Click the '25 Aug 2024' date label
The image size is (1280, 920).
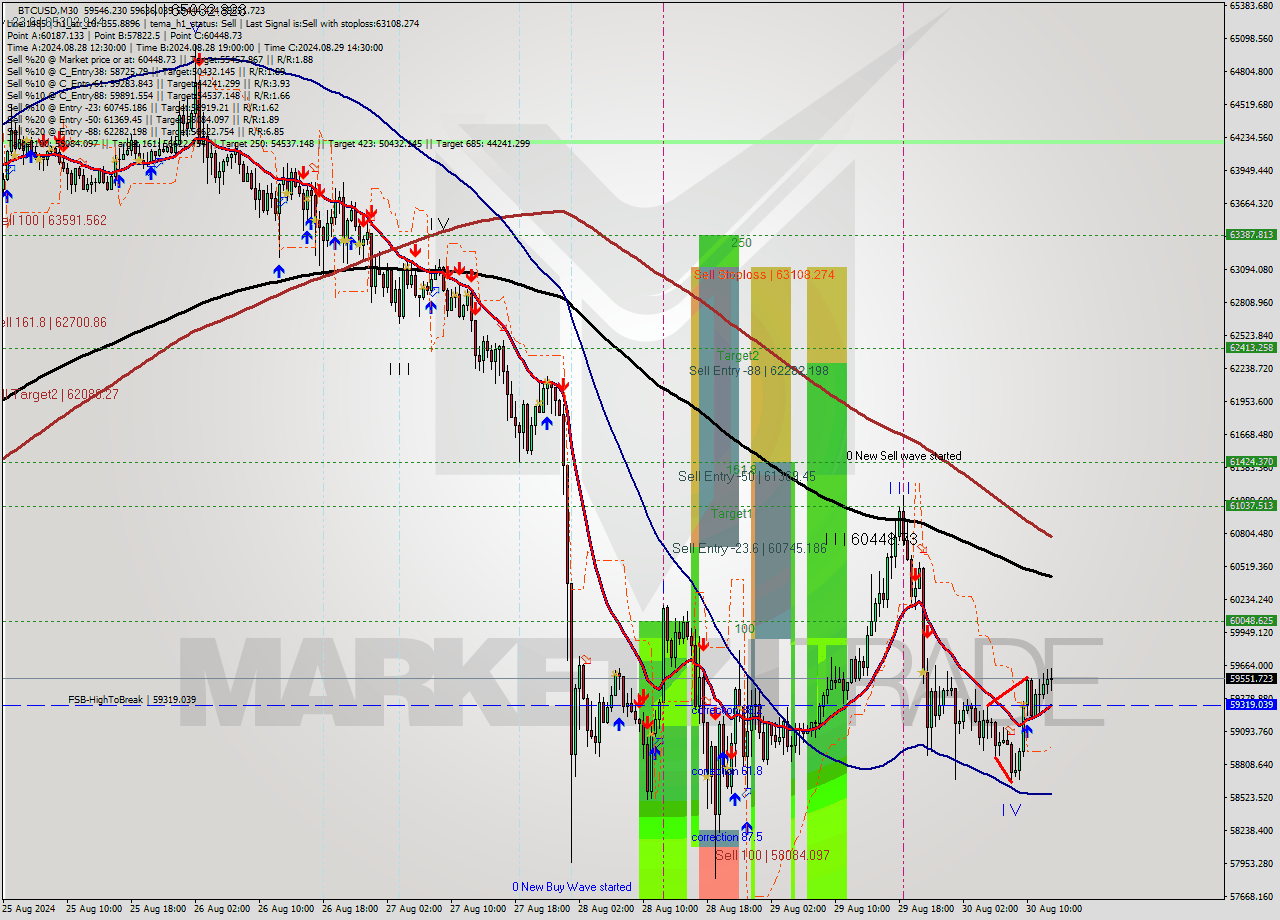pyautogui.click(x=28, y=909)
